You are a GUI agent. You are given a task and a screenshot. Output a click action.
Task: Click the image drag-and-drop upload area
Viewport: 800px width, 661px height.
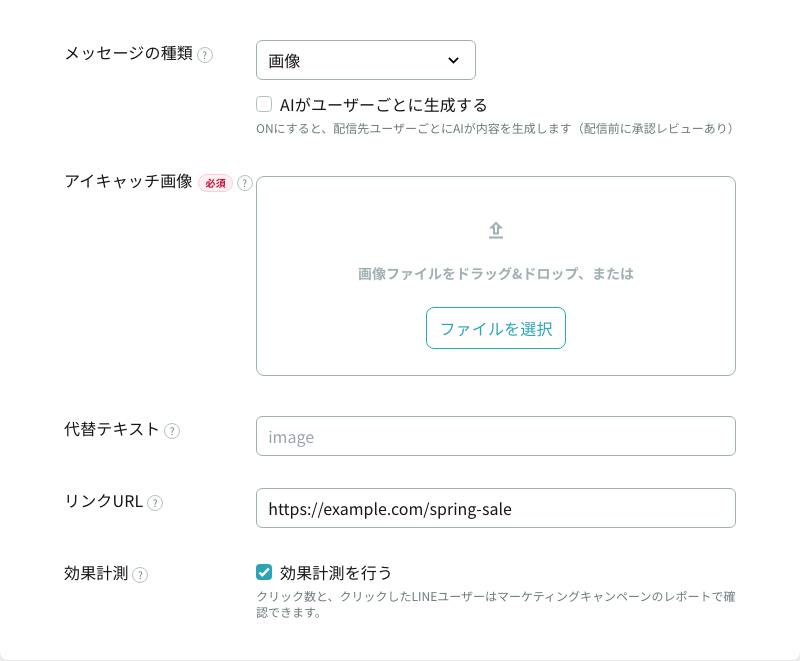(496, 276)
